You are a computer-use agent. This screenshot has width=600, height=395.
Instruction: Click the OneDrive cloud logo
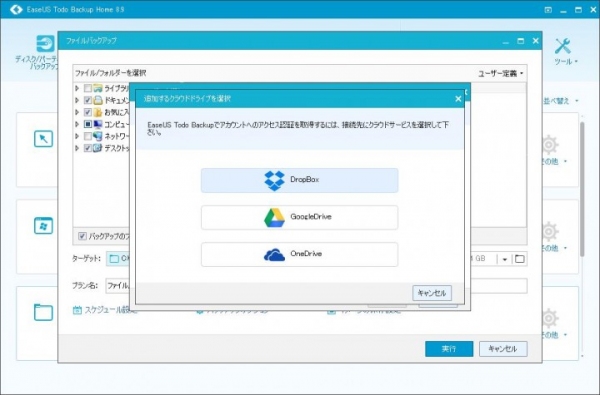click(274, 255)
